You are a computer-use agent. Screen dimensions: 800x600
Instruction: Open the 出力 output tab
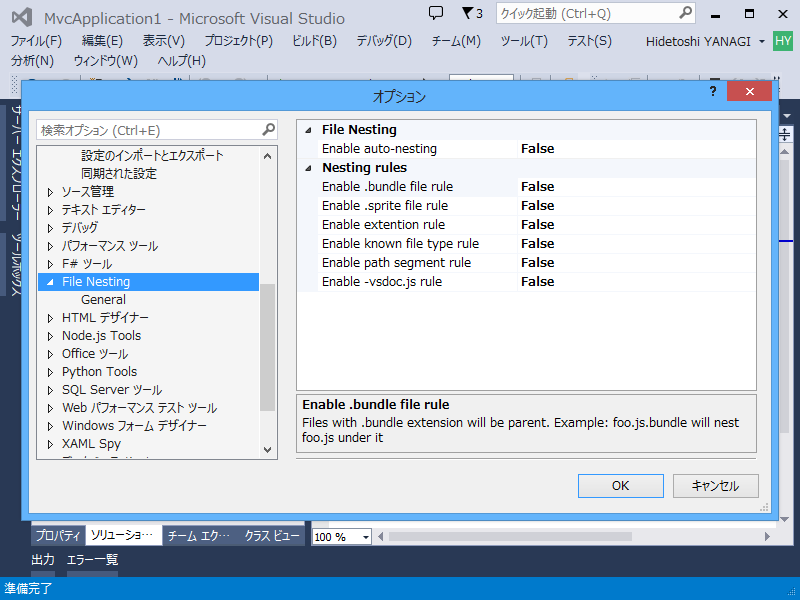(43, 560)
